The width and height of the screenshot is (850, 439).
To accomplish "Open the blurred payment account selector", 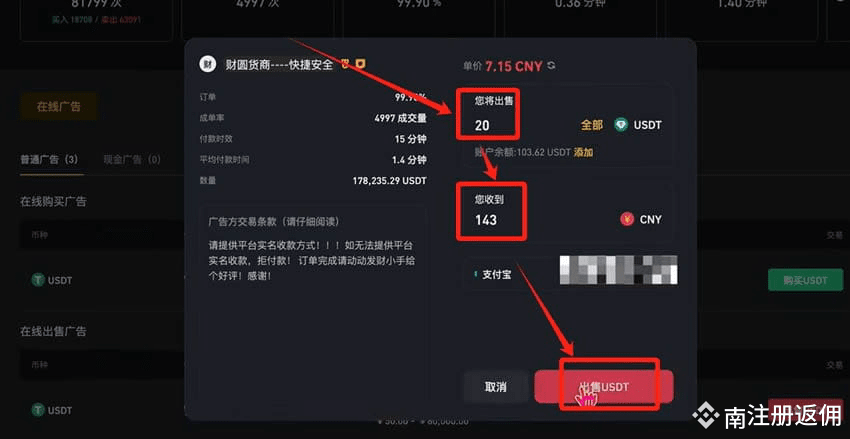I will click(x=619, y=270).
